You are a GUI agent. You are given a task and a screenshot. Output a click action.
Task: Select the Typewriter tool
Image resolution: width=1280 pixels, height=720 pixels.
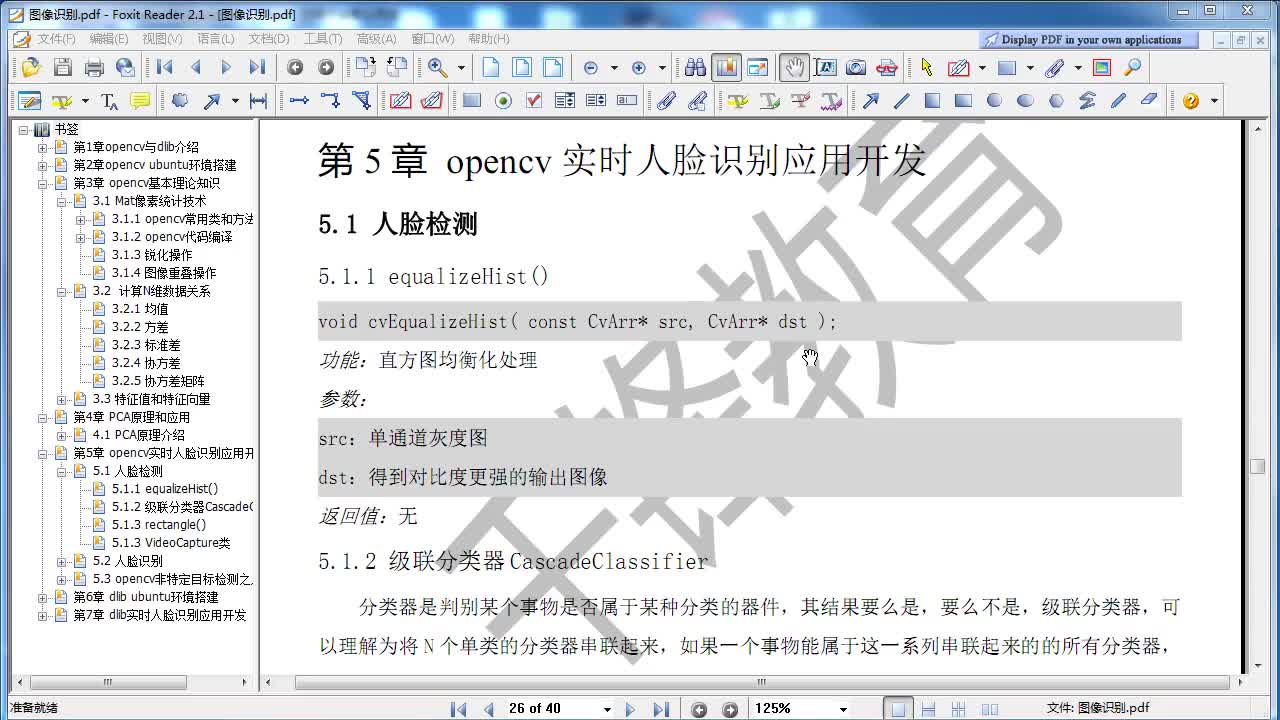tap(110, 101)
